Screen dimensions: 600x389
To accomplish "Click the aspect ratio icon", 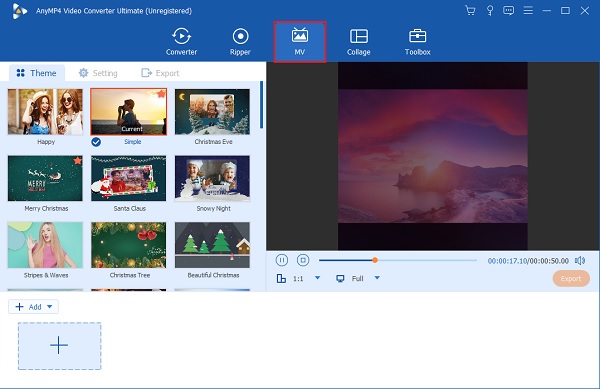I will (281, 278).
